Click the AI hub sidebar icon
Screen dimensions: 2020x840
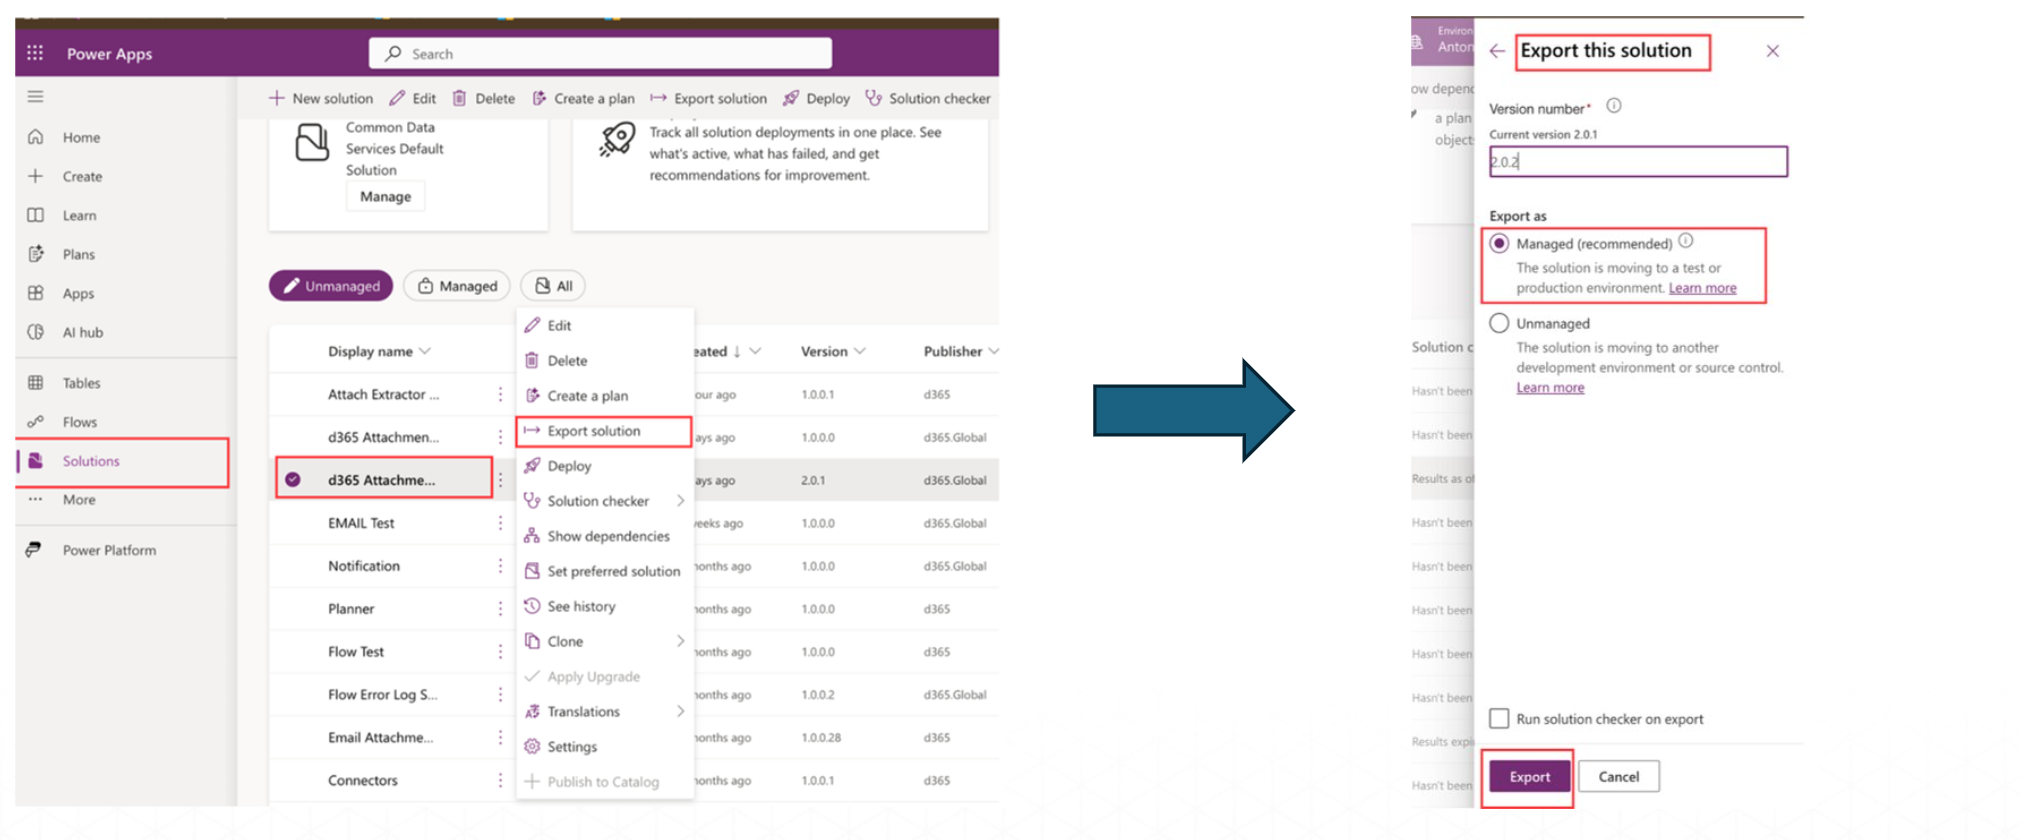36,332
